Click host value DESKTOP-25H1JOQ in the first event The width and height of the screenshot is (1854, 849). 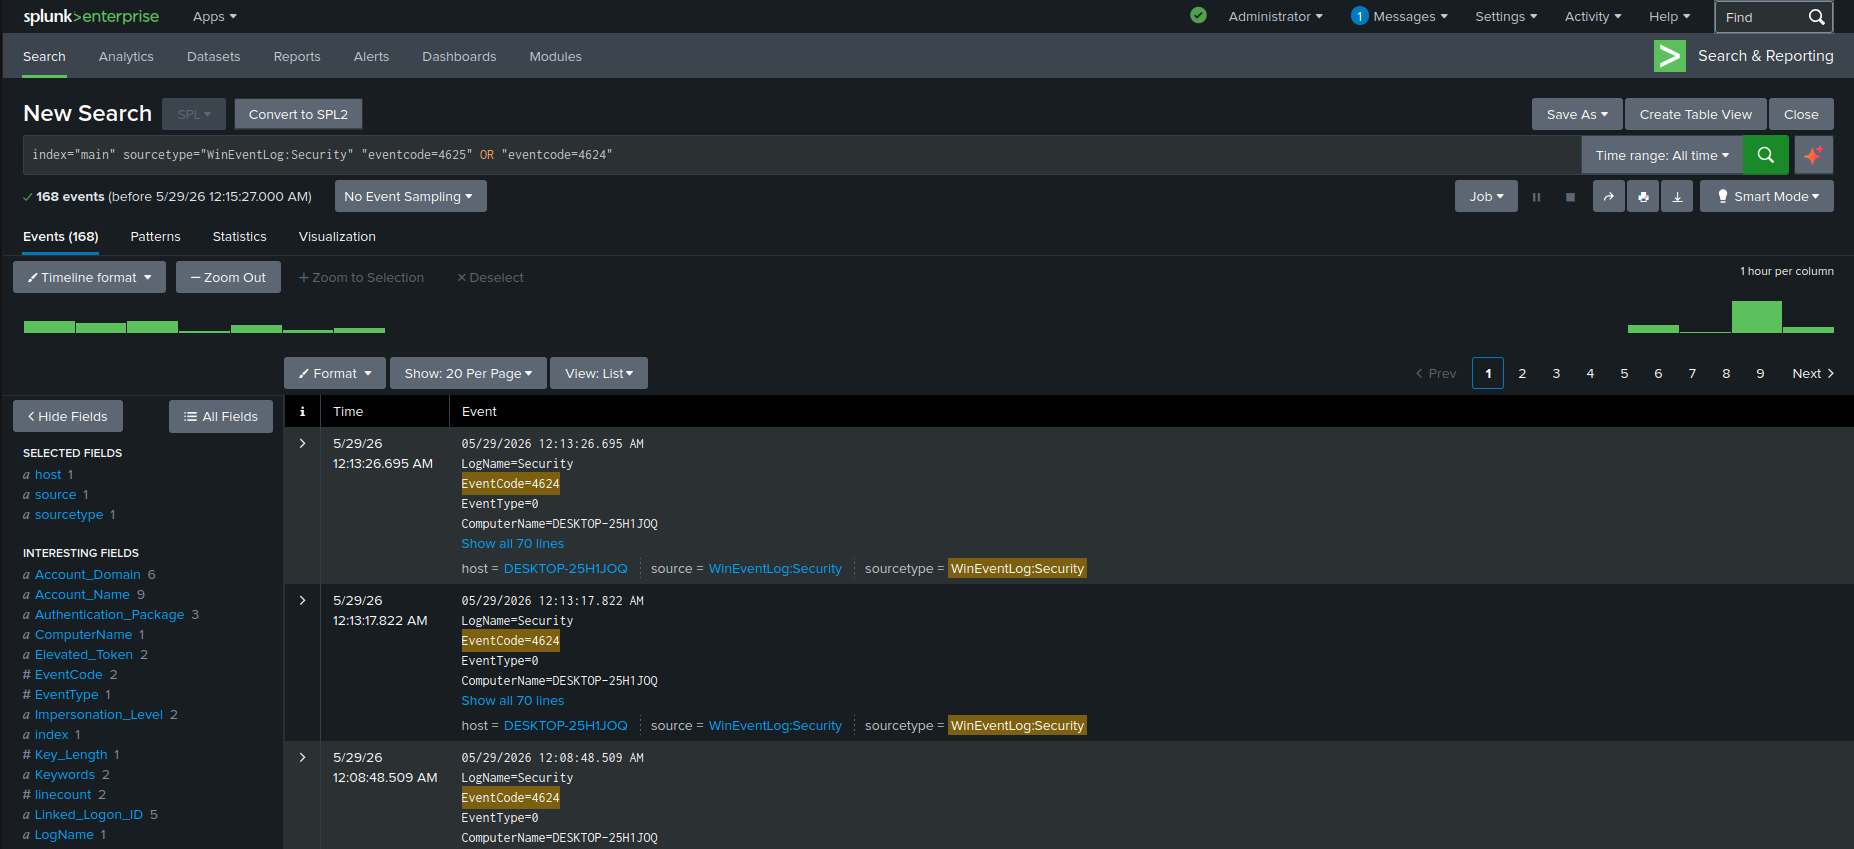click(566, 569)
